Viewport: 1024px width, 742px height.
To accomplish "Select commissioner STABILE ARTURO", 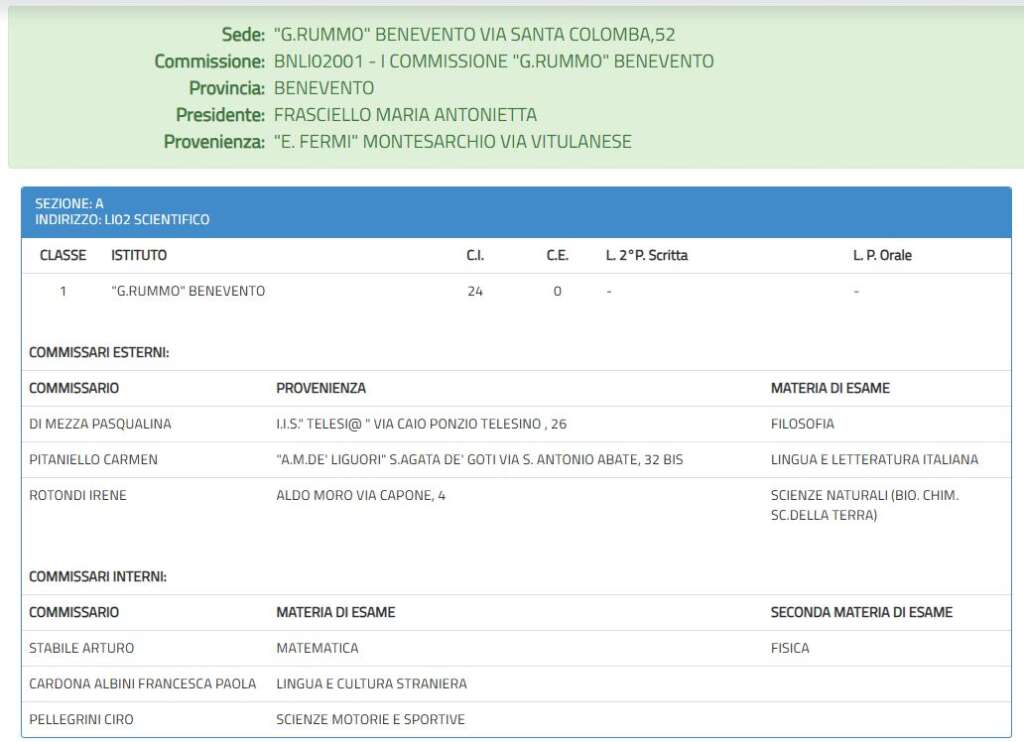I will point(81,649).
